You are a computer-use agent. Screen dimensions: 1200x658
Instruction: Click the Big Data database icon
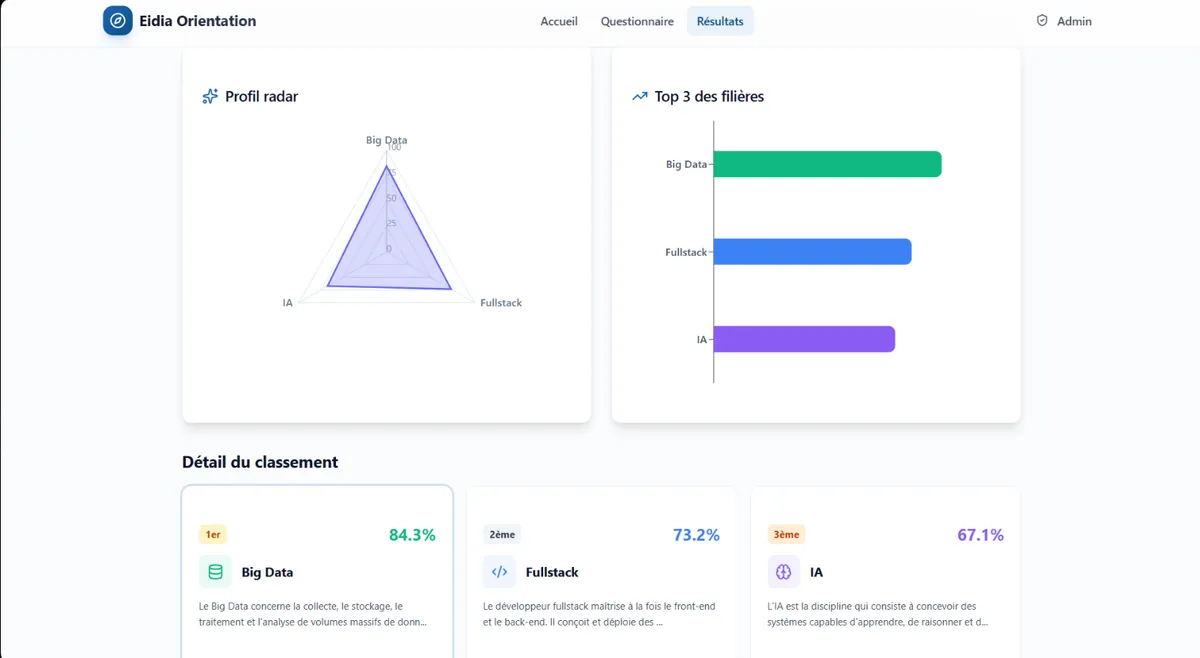[215, 572]
